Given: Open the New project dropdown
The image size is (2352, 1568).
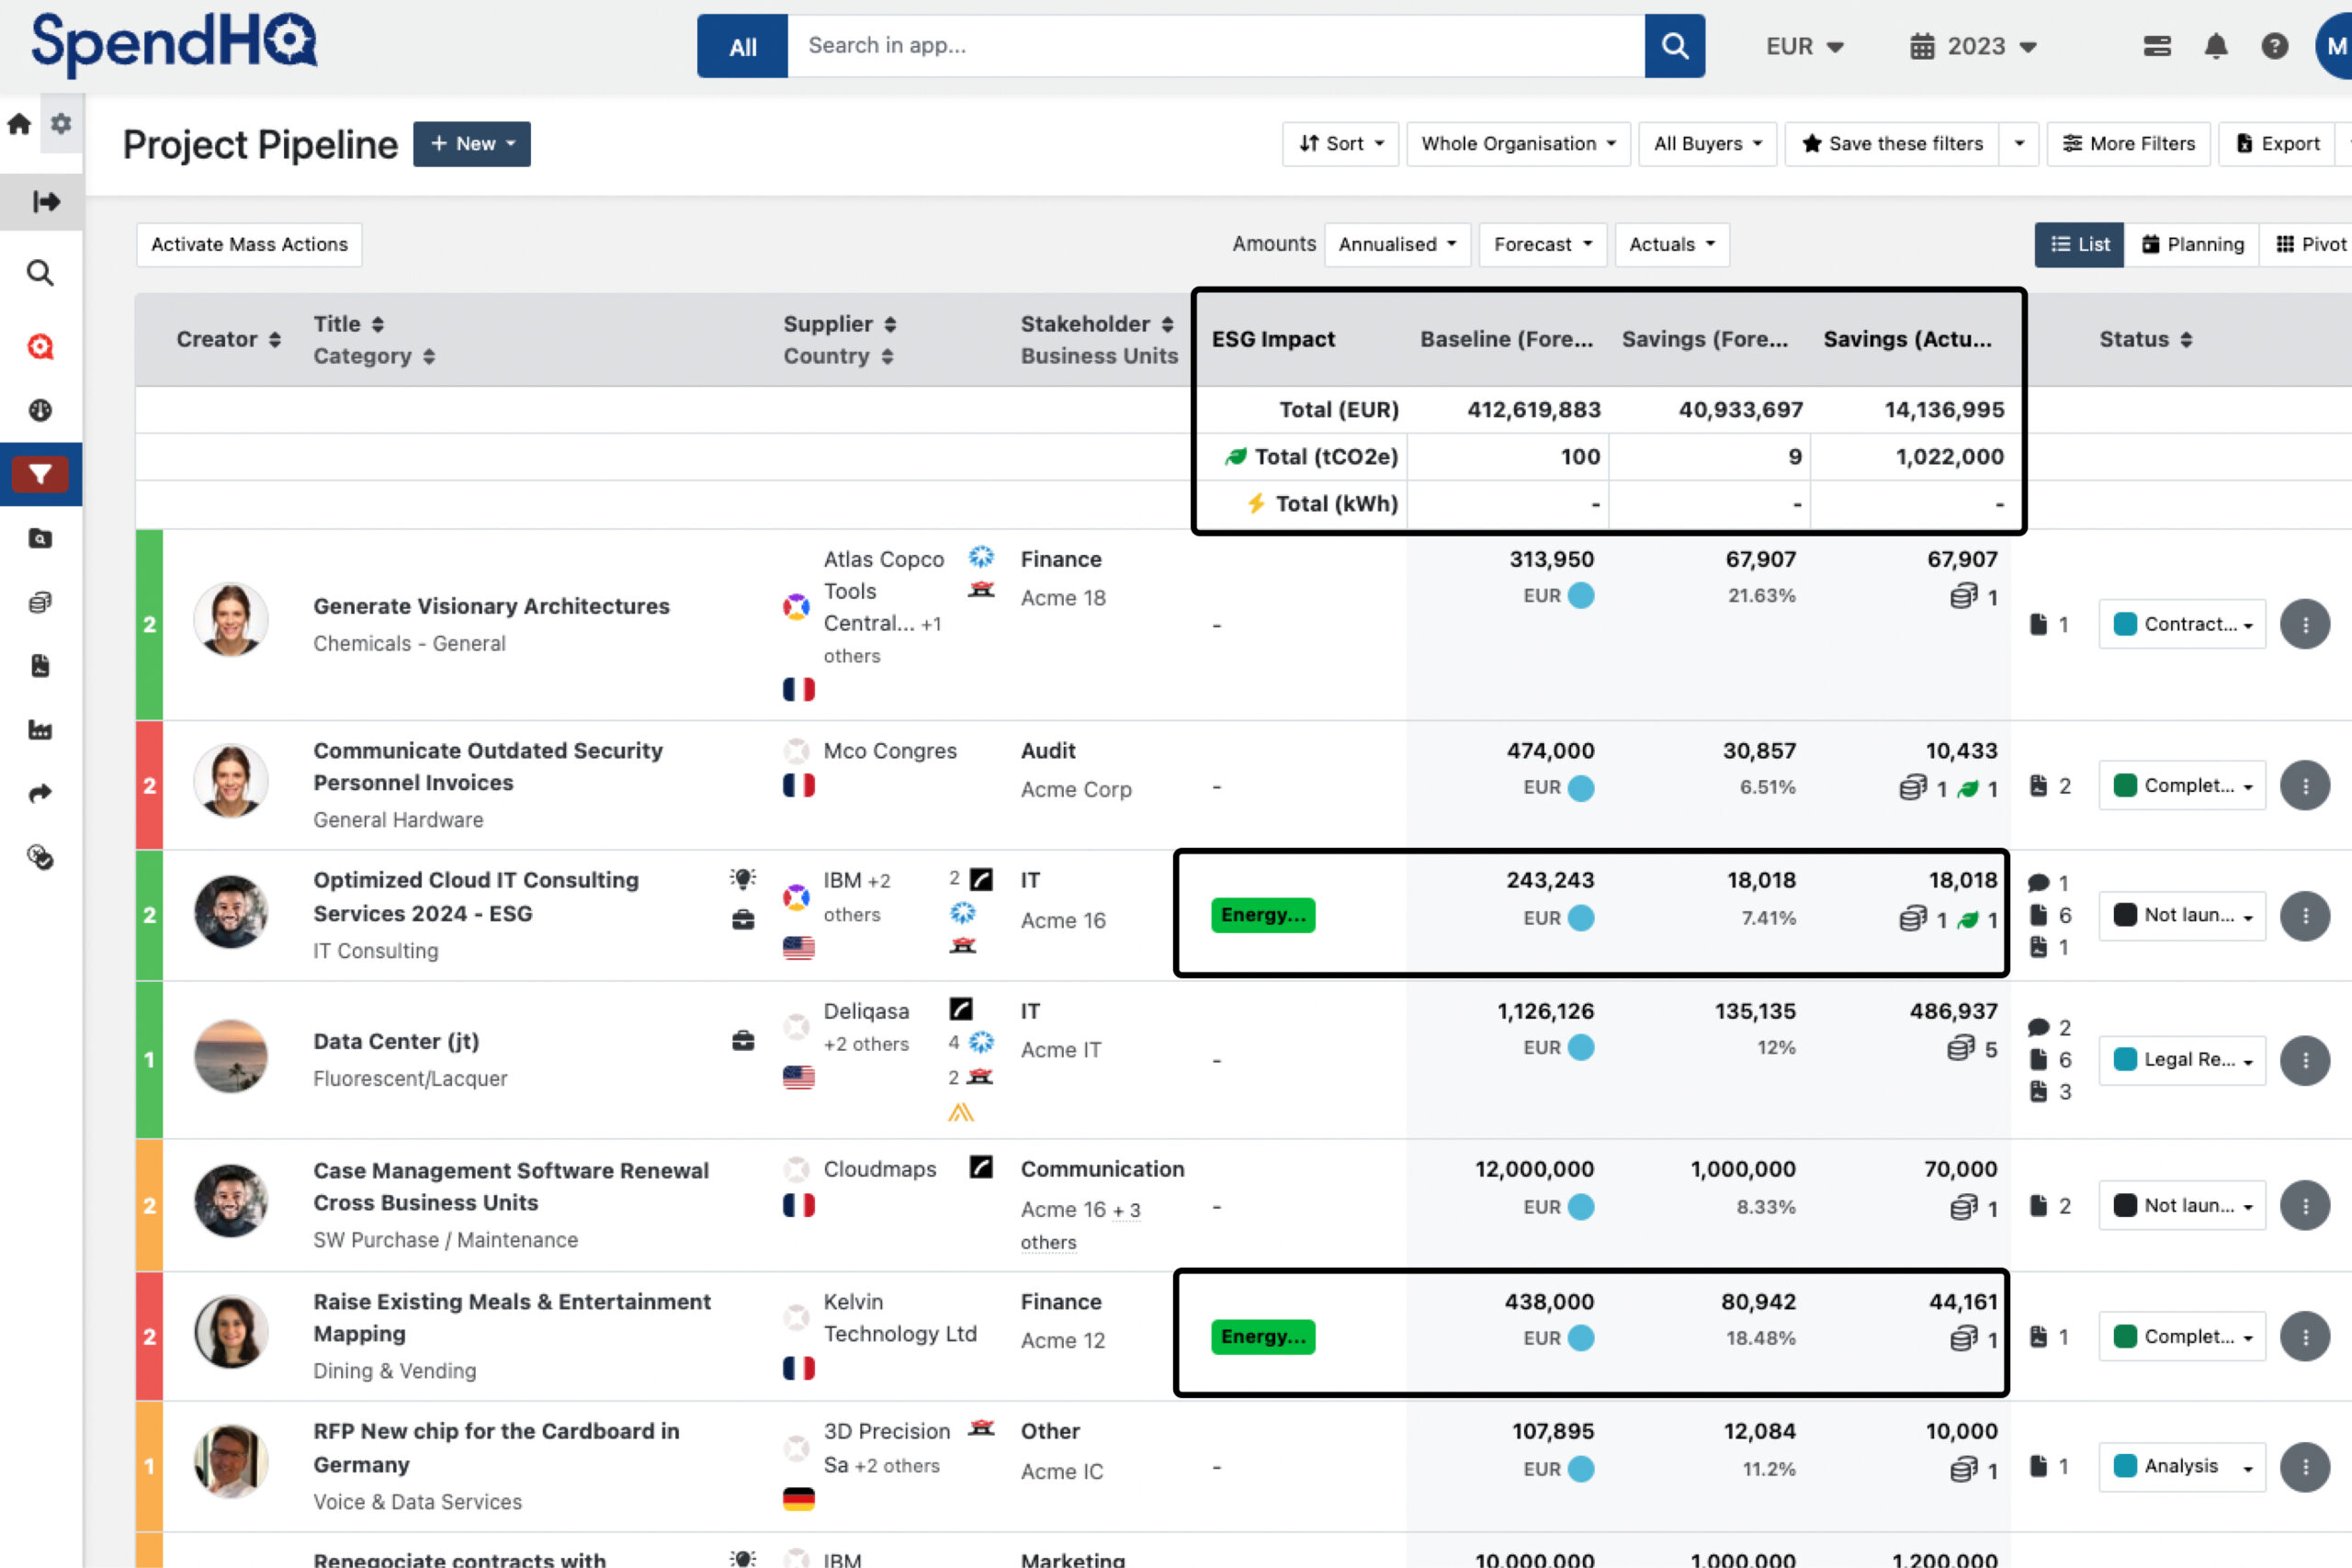Looking at the screenshot, I should coord(472,144).
